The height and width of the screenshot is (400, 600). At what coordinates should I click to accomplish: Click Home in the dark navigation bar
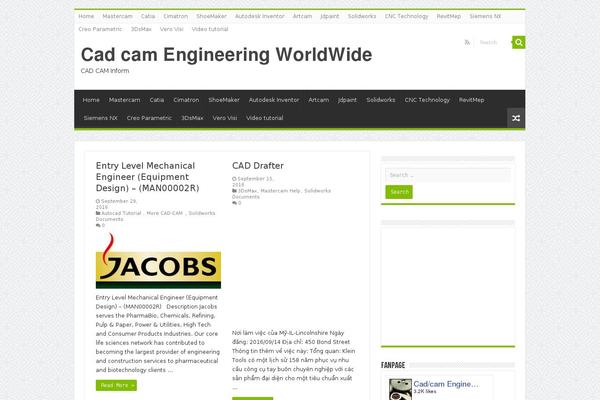click(91, 100)
